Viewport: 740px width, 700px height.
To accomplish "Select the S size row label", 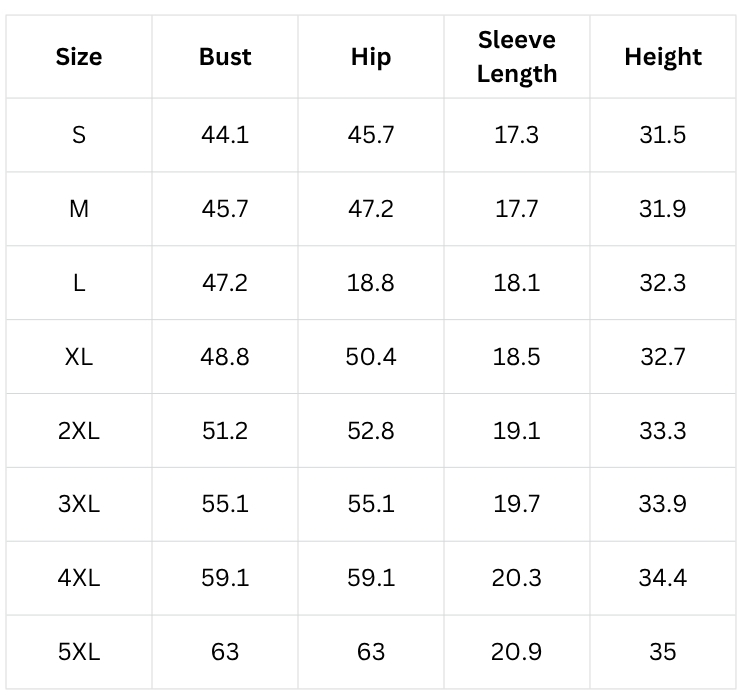I will (x=79, y=135).
